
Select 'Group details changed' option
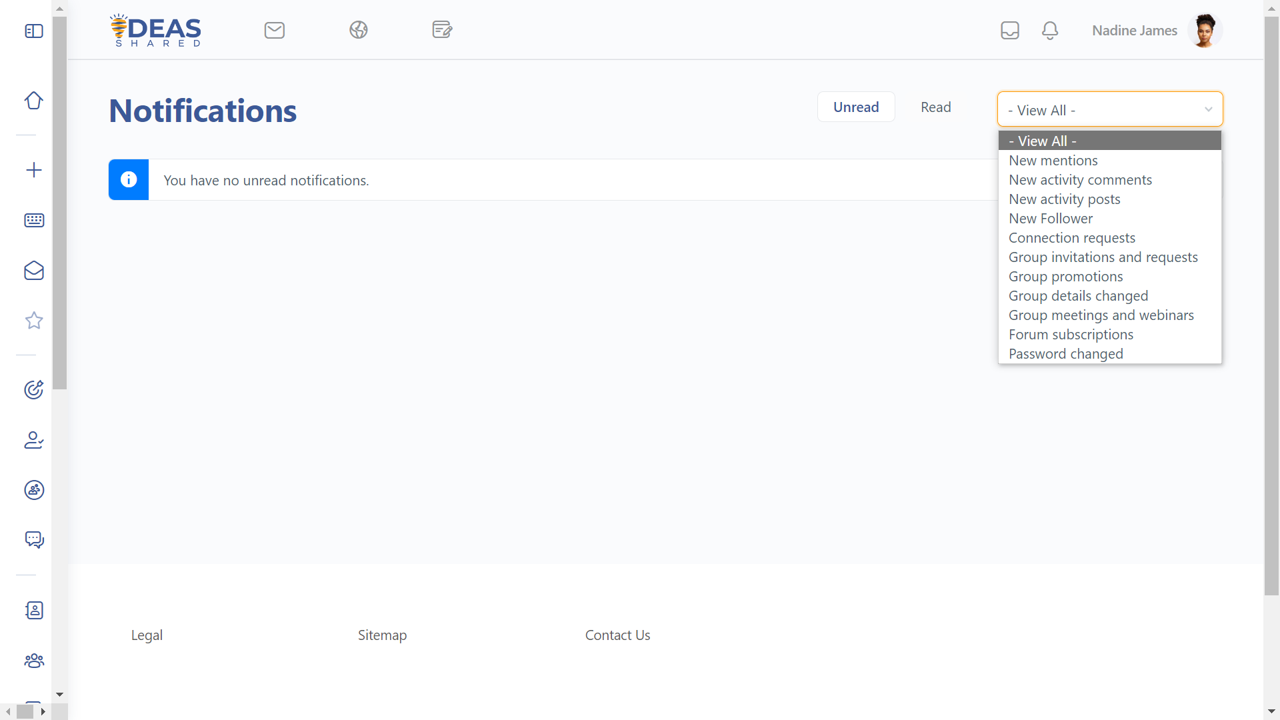(1110, 296)
